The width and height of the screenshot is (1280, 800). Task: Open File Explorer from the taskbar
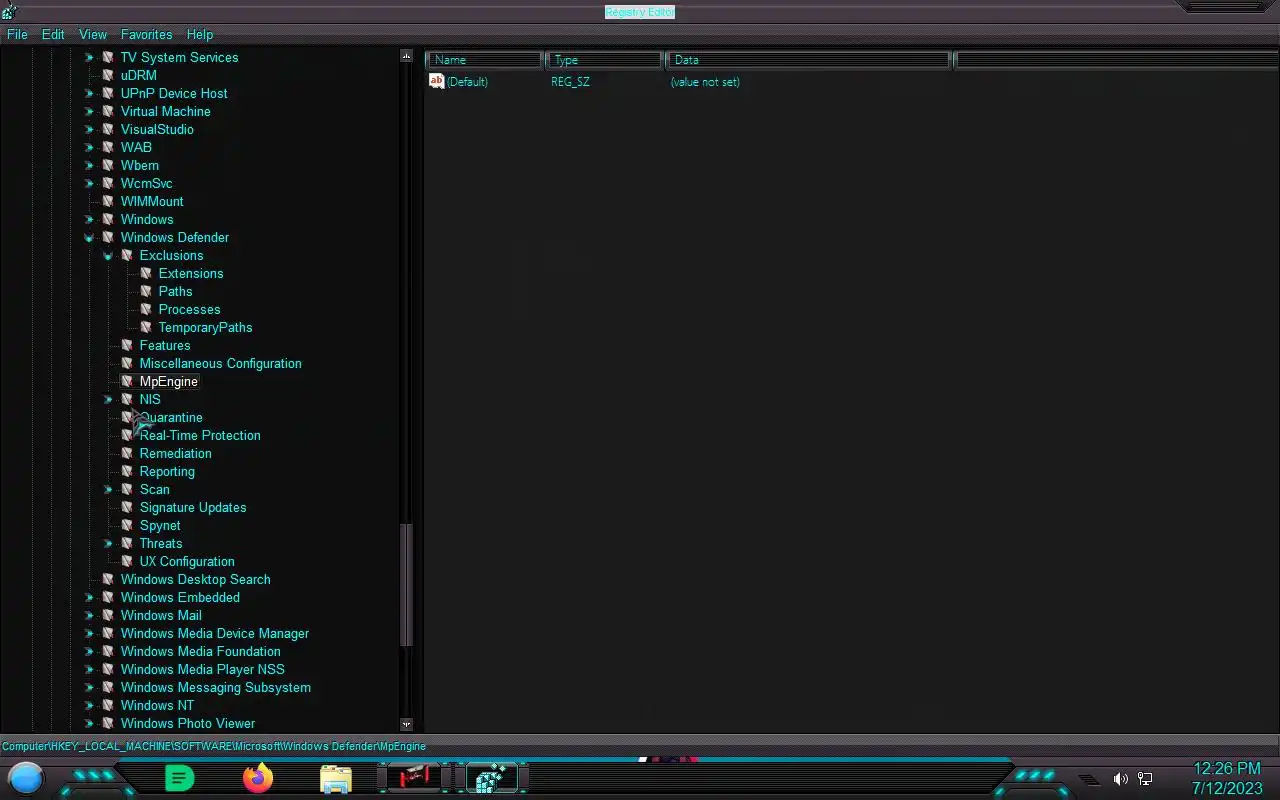(x=336, y=779)
